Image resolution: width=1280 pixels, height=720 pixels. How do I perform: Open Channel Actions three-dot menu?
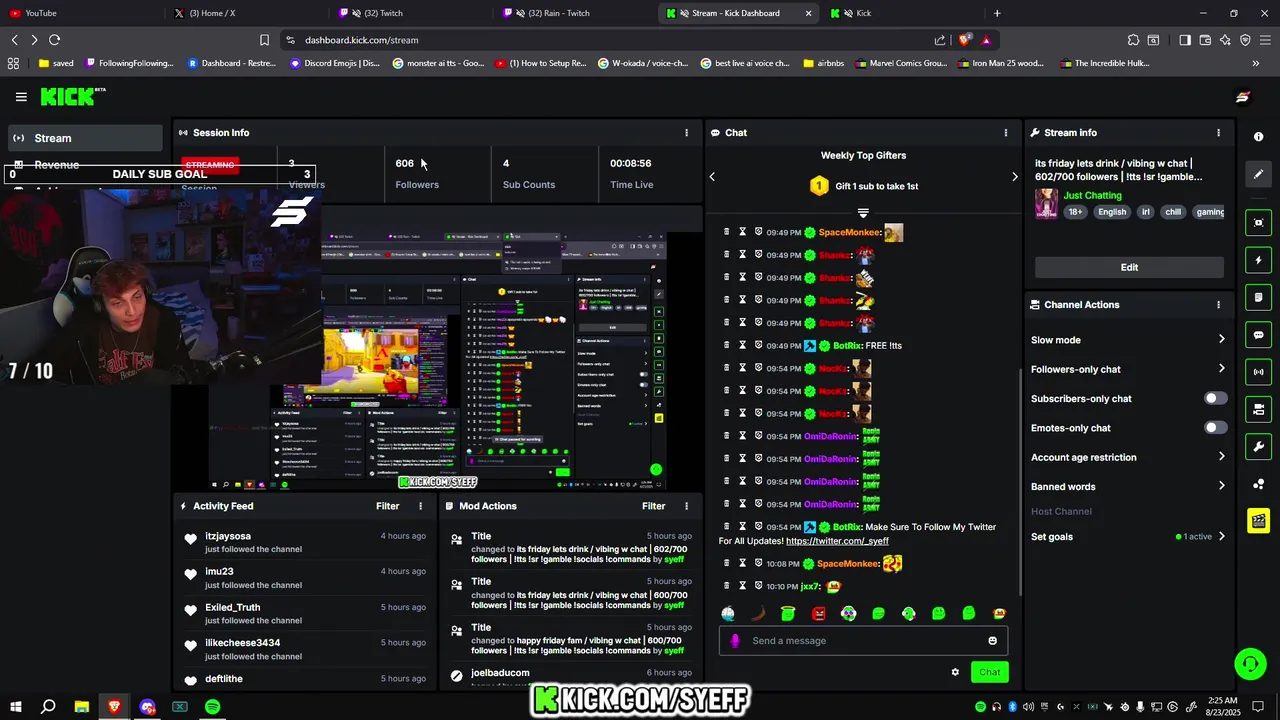pyautogui.click(x=1218, y=304)
